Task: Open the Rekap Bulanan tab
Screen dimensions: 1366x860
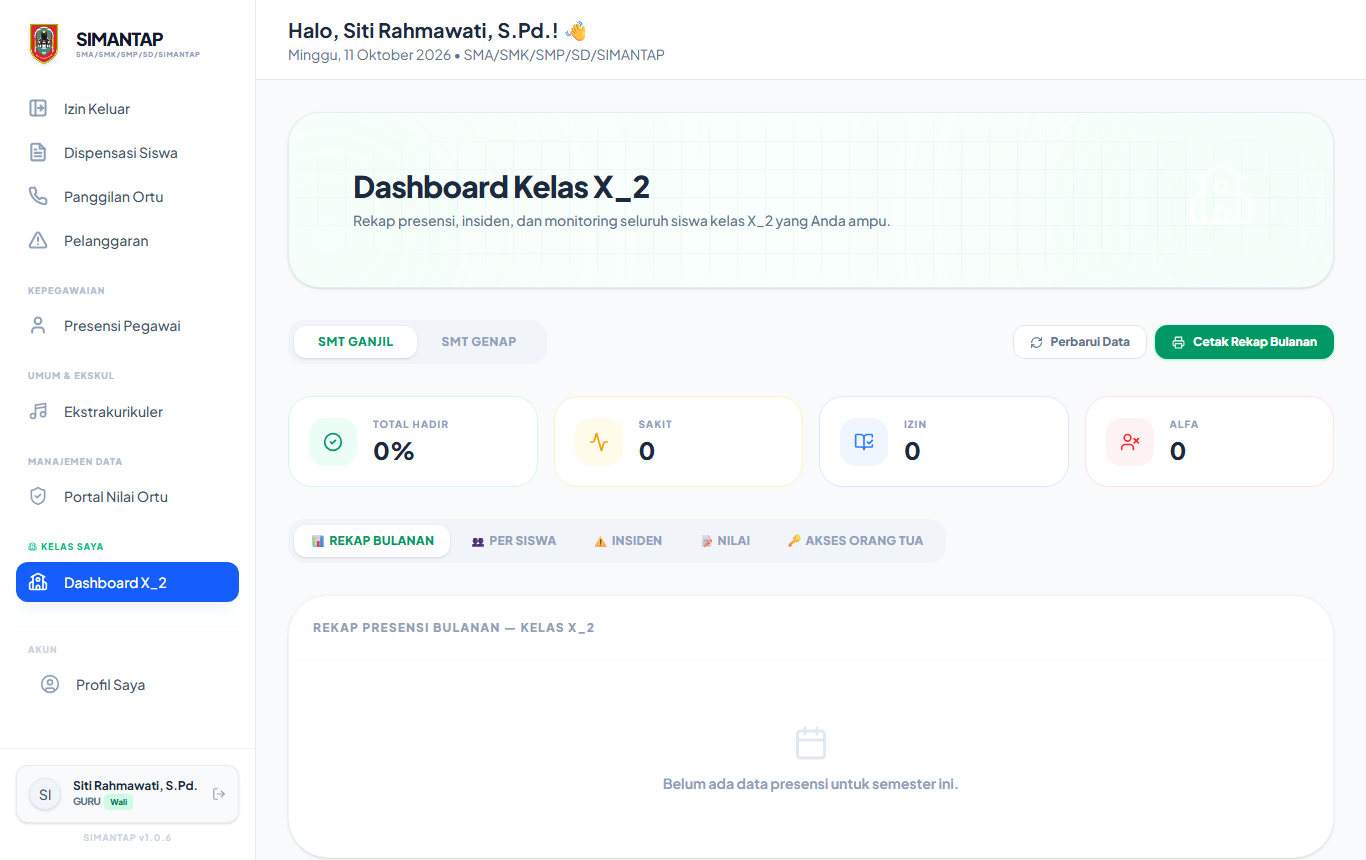Action: [x=372, y=541]
